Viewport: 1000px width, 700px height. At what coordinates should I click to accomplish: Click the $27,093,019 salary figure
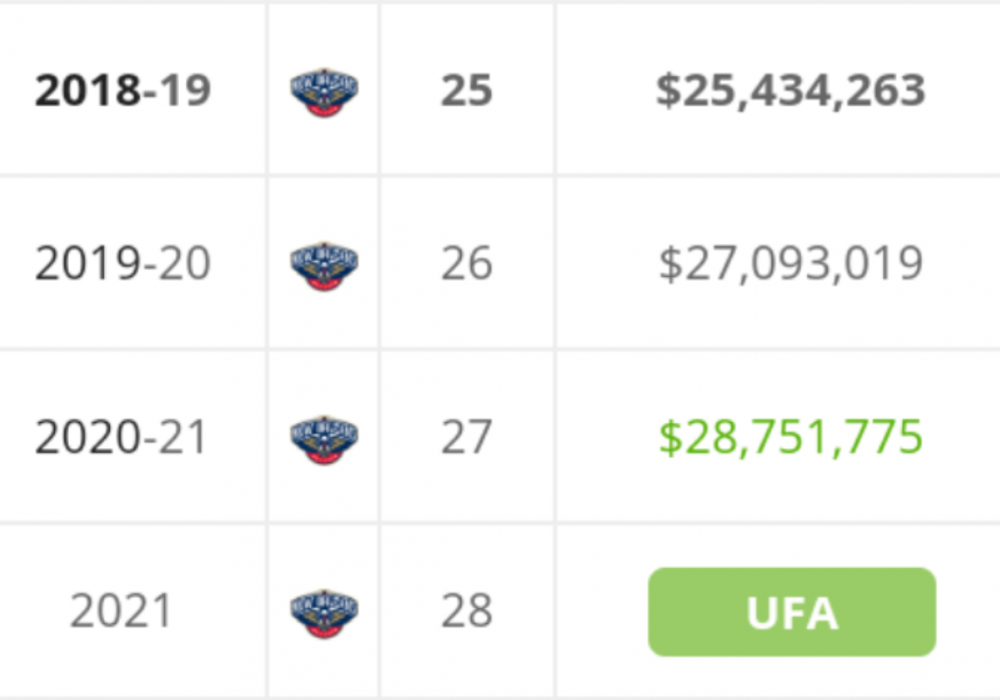[790, 264]
